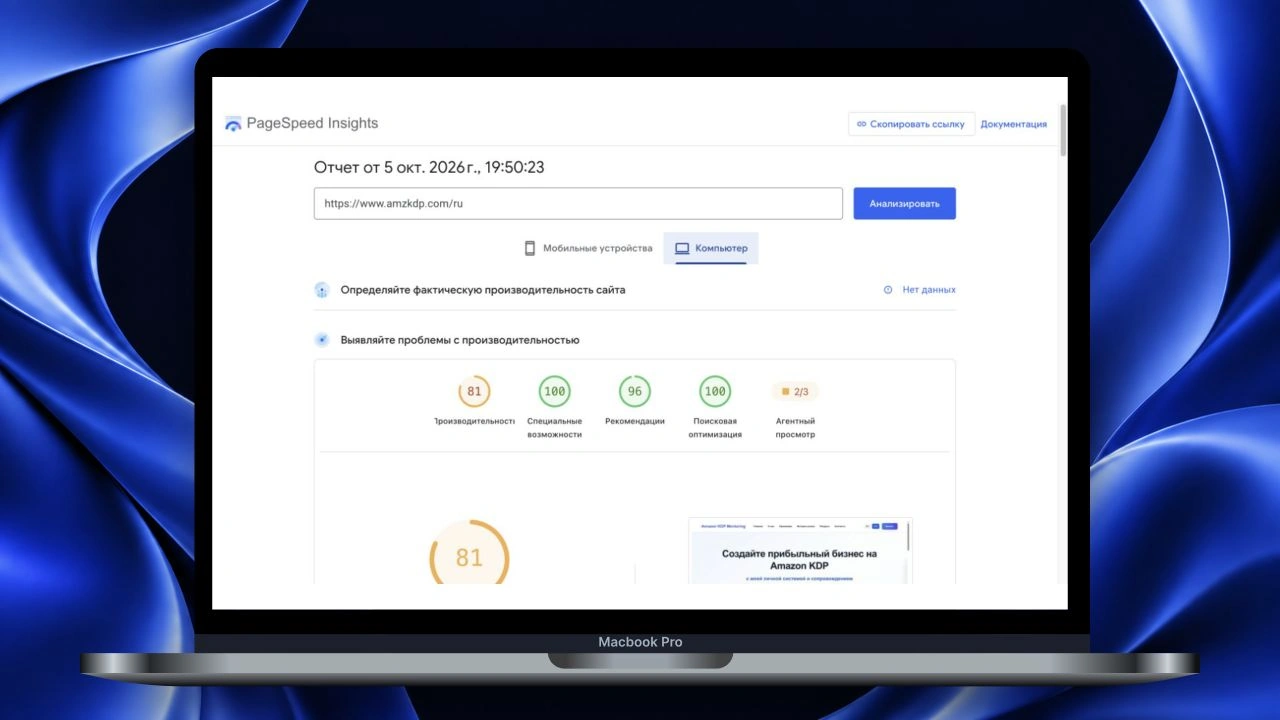Switch to Компьютер tab
The image size is (1280, 720).
point(711,248)
